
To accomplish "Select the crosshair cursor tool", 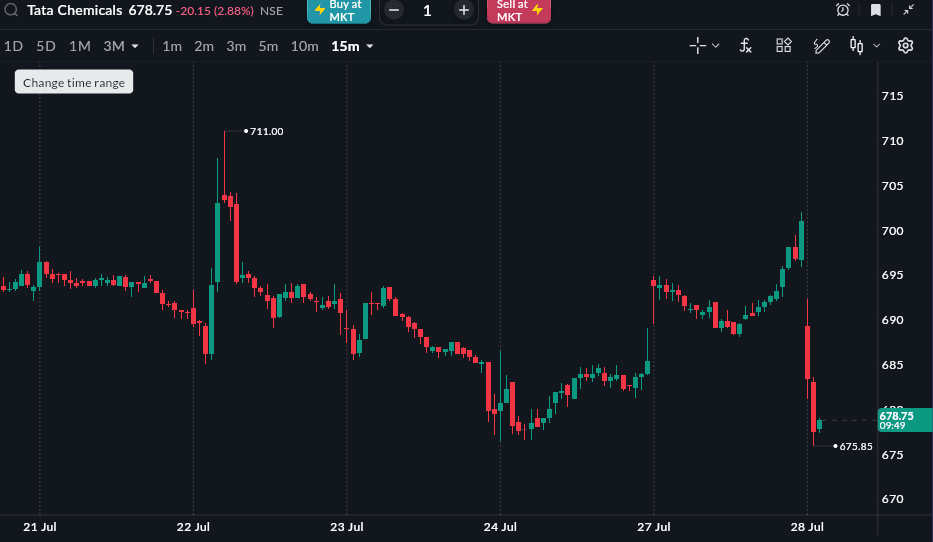I will point(697,46).
